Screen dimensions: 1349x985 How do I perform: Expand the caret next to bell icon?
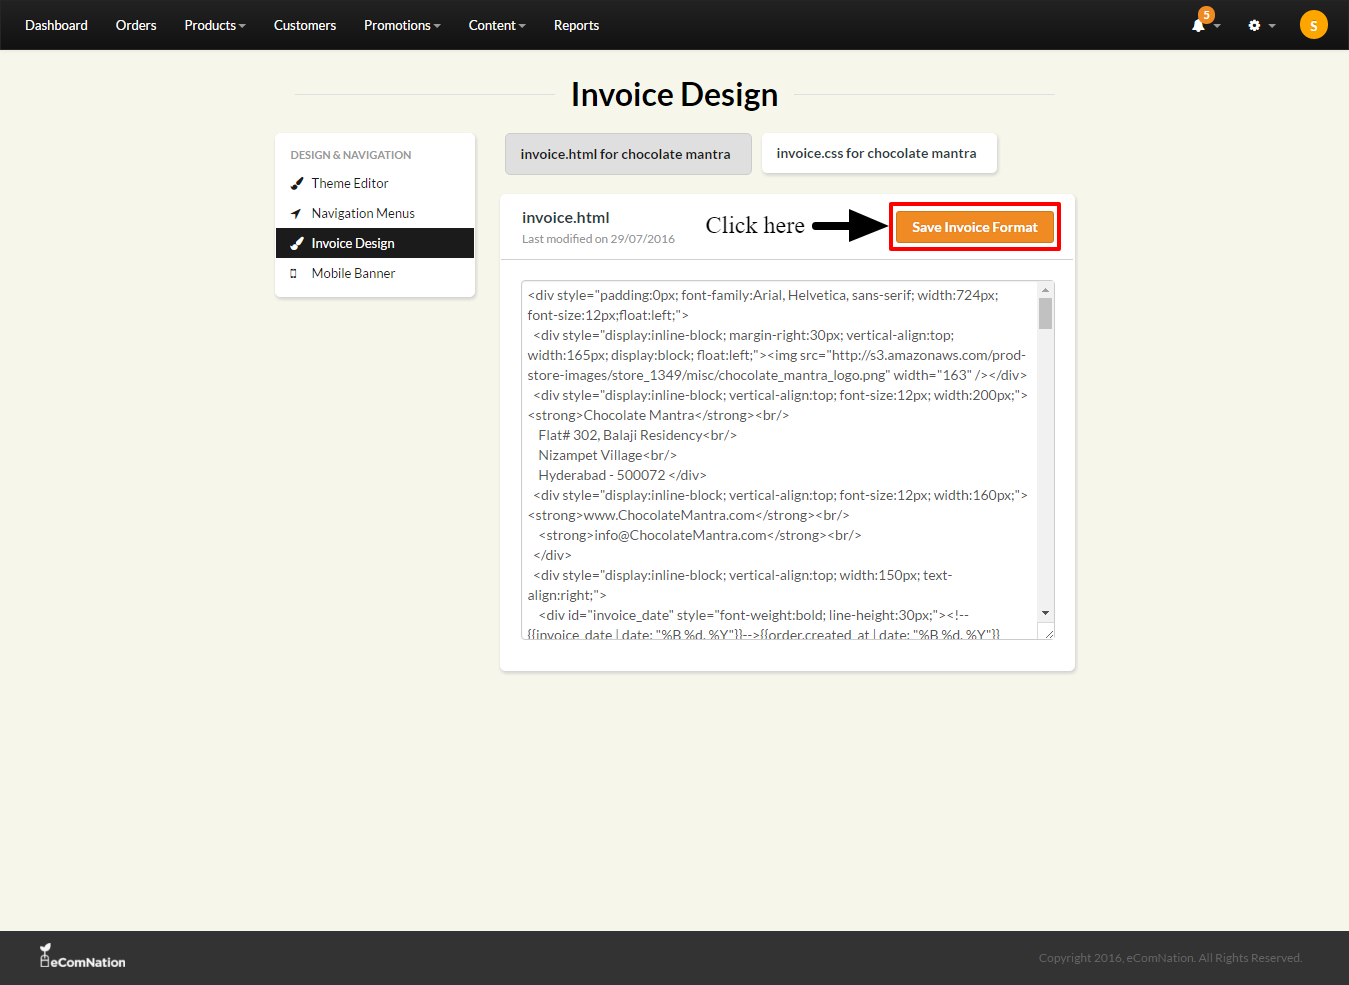[1217, 26]
